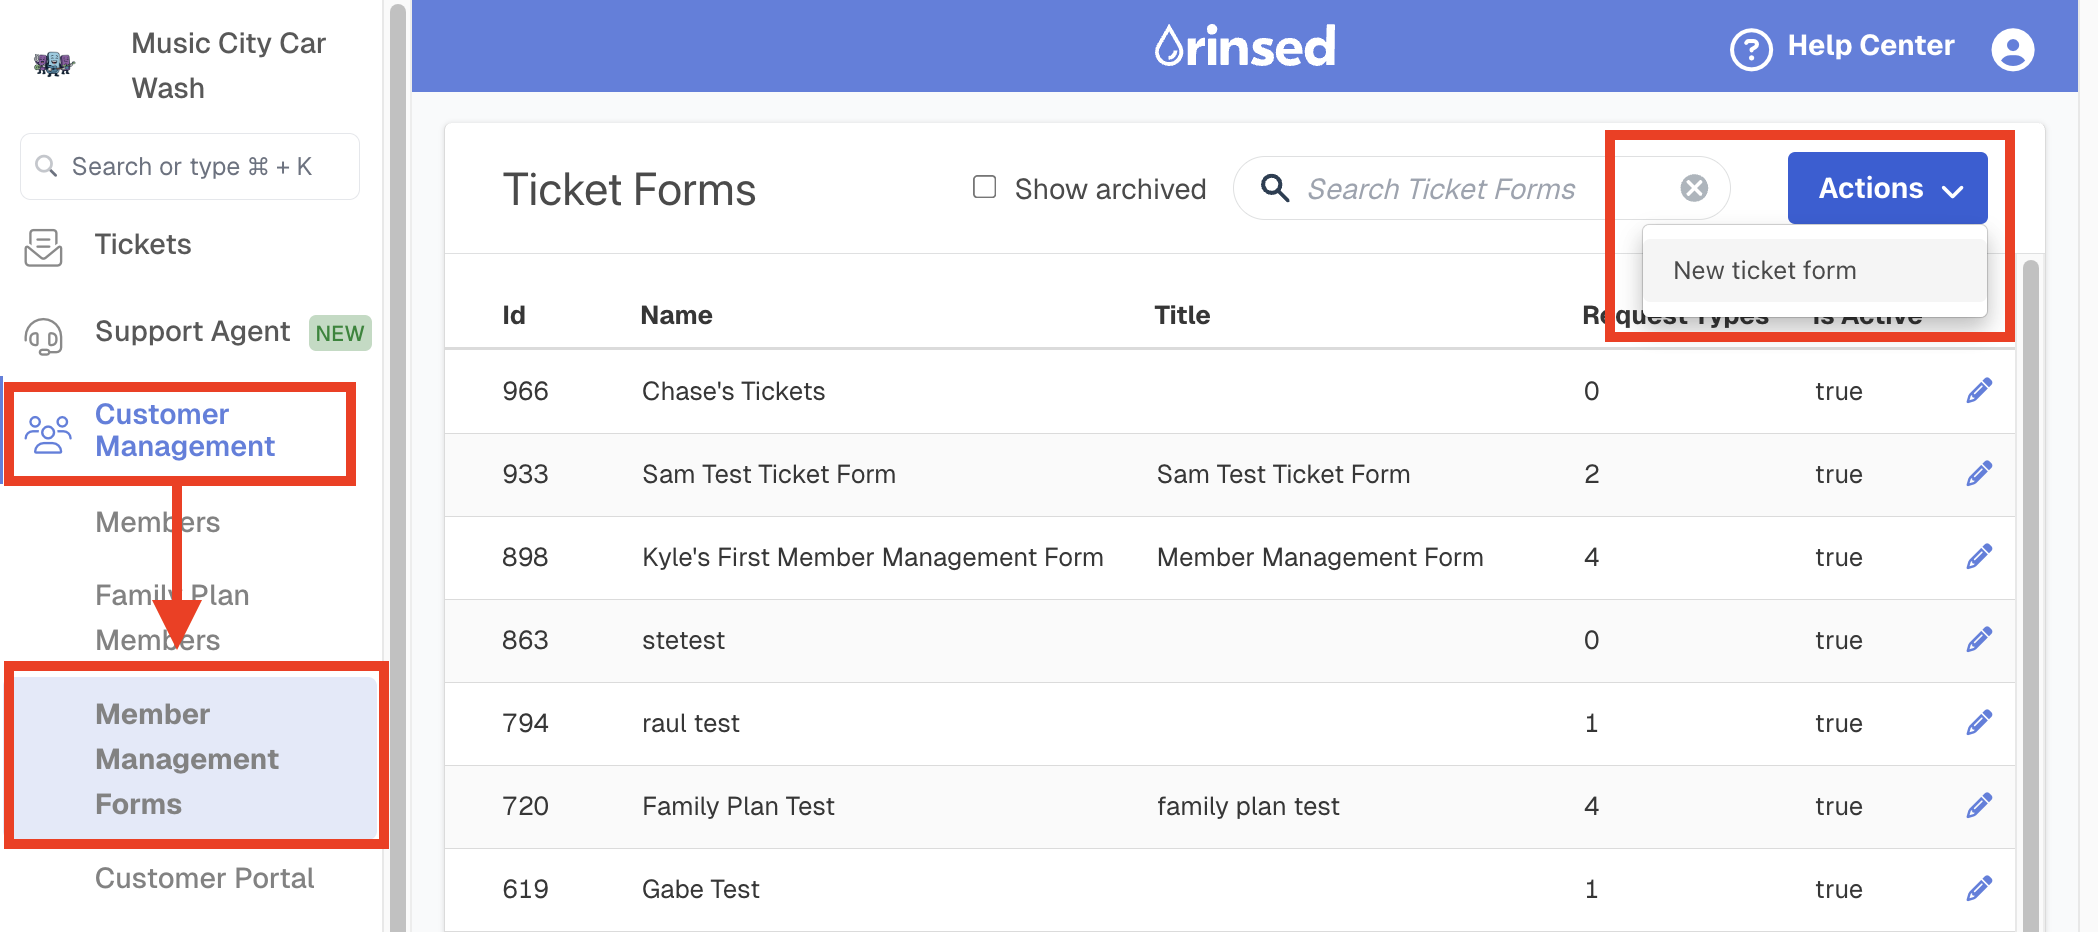This screenshot has height=932, width=2098.
Task: Click the id 619 cell
Action: point(525,889)
